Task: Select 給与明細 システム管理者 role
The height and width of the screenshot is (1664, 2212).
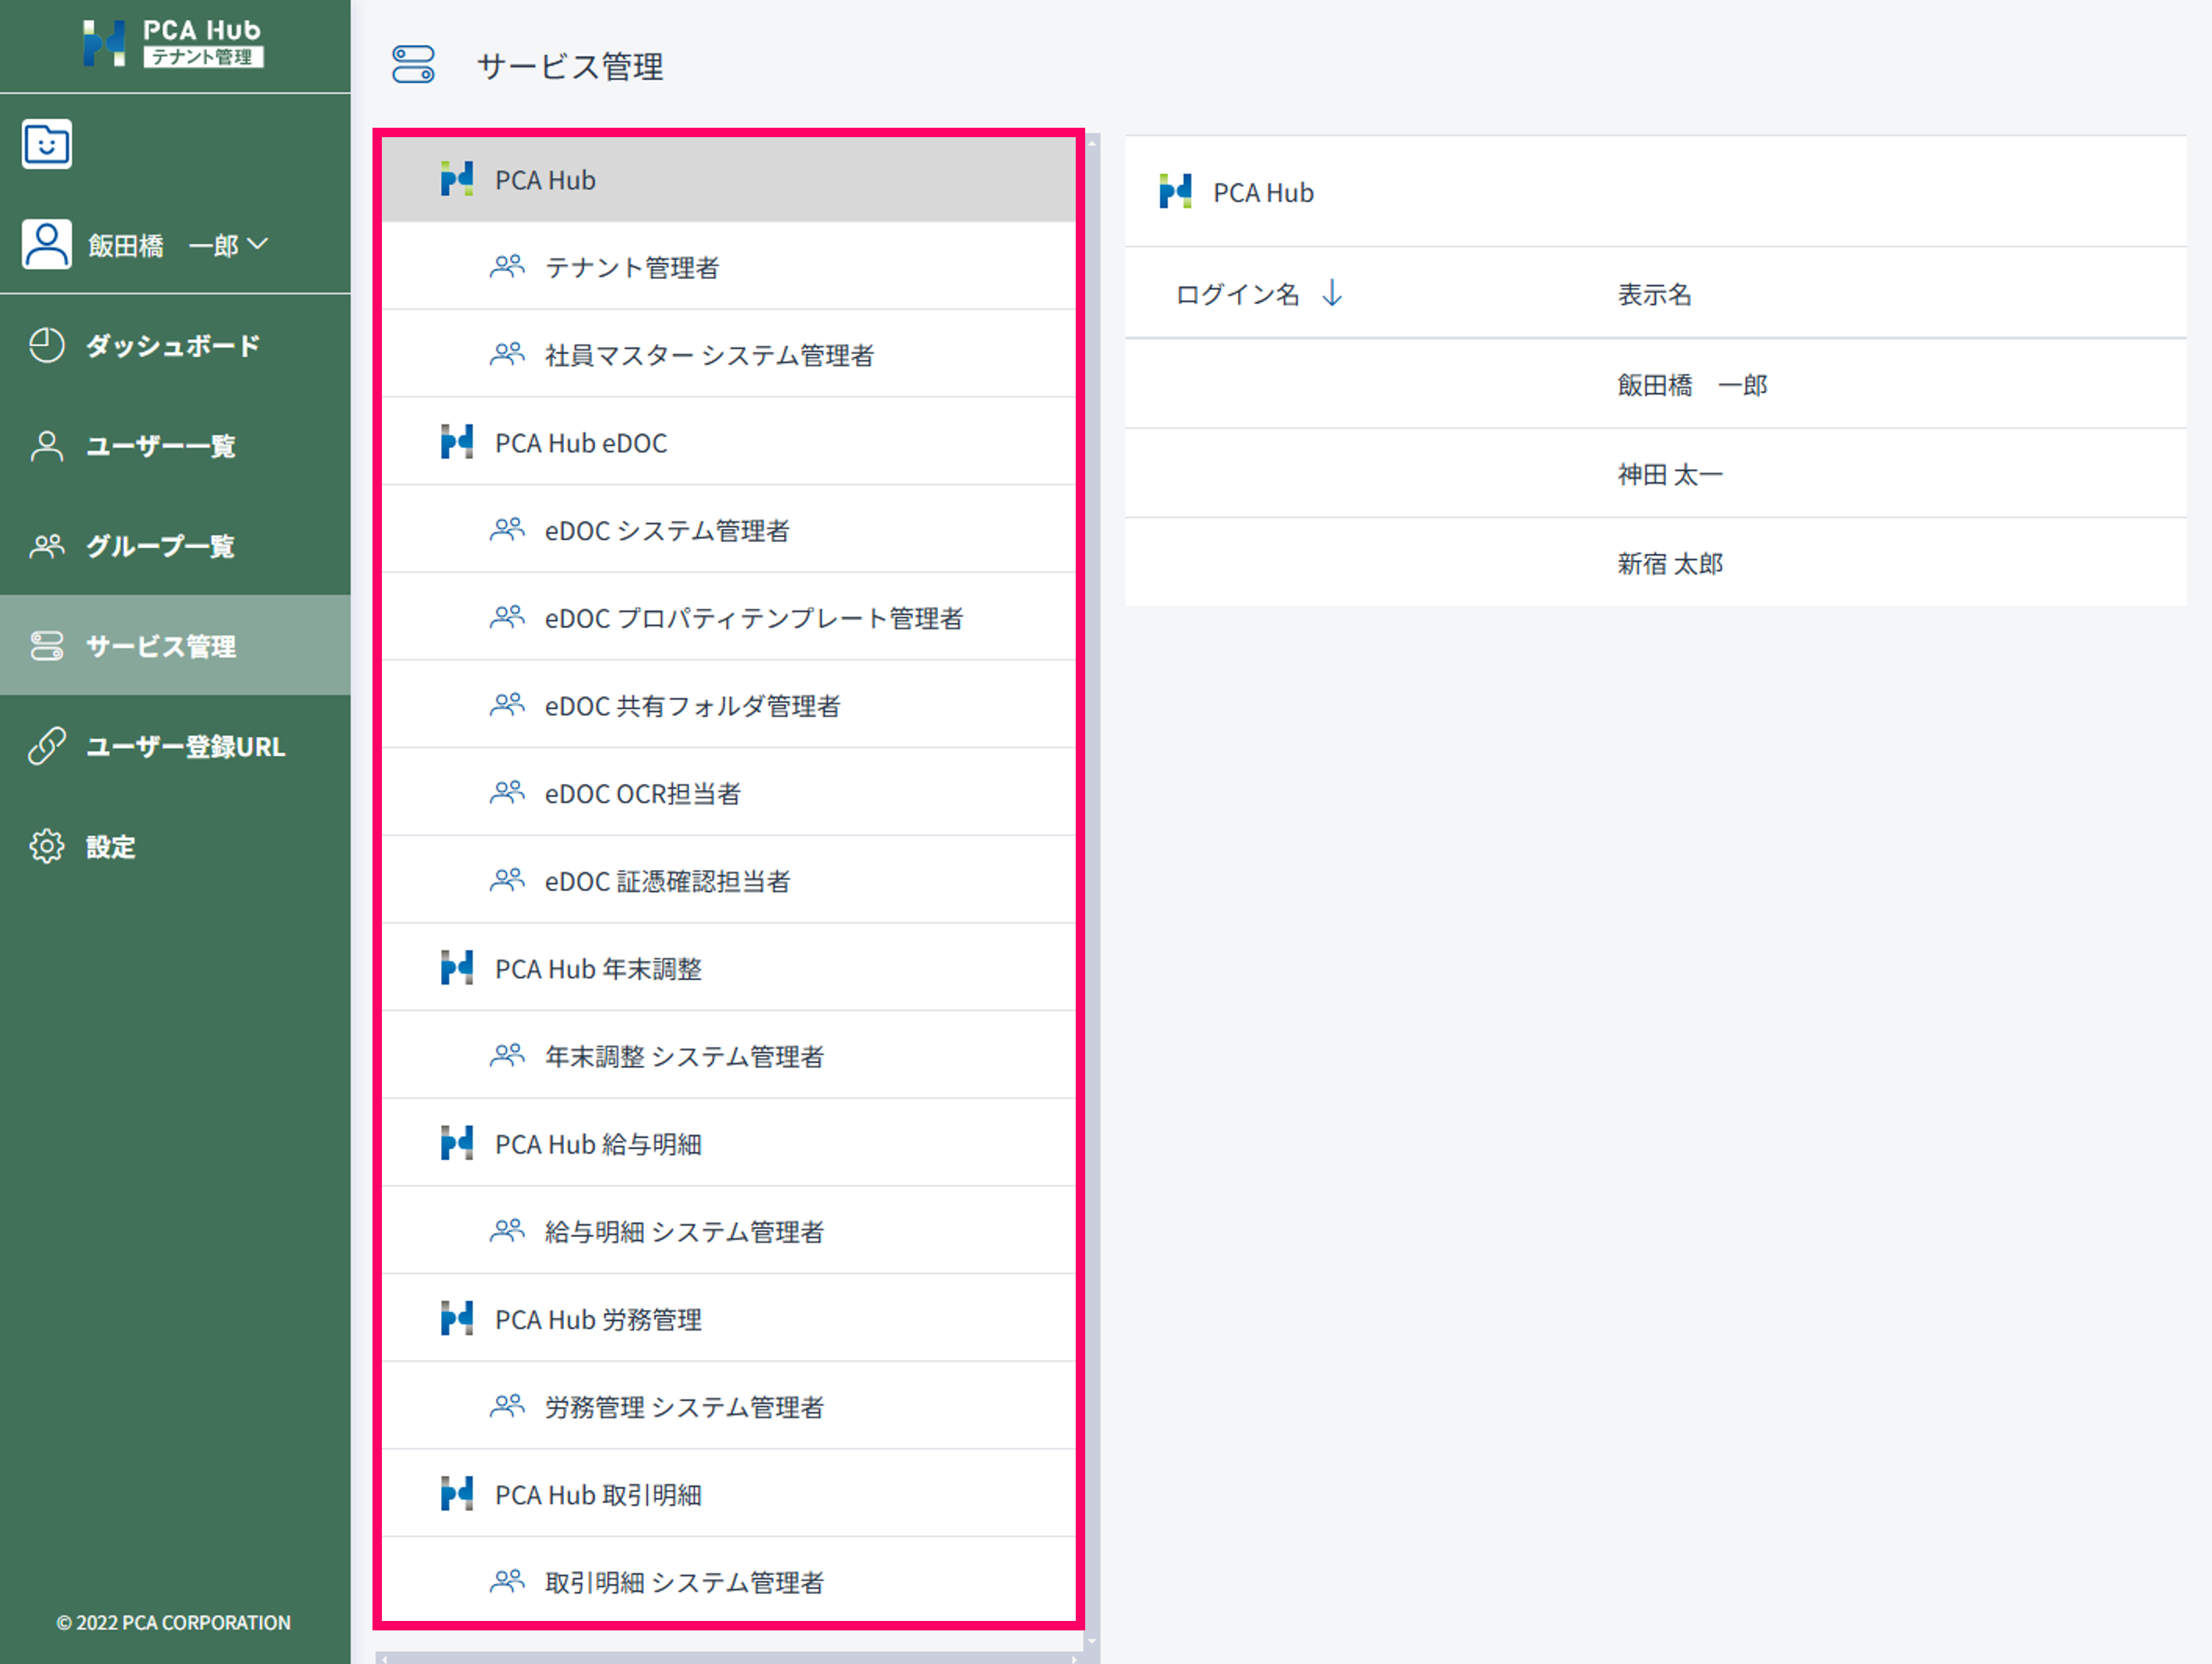Action: coord(684,1232)
